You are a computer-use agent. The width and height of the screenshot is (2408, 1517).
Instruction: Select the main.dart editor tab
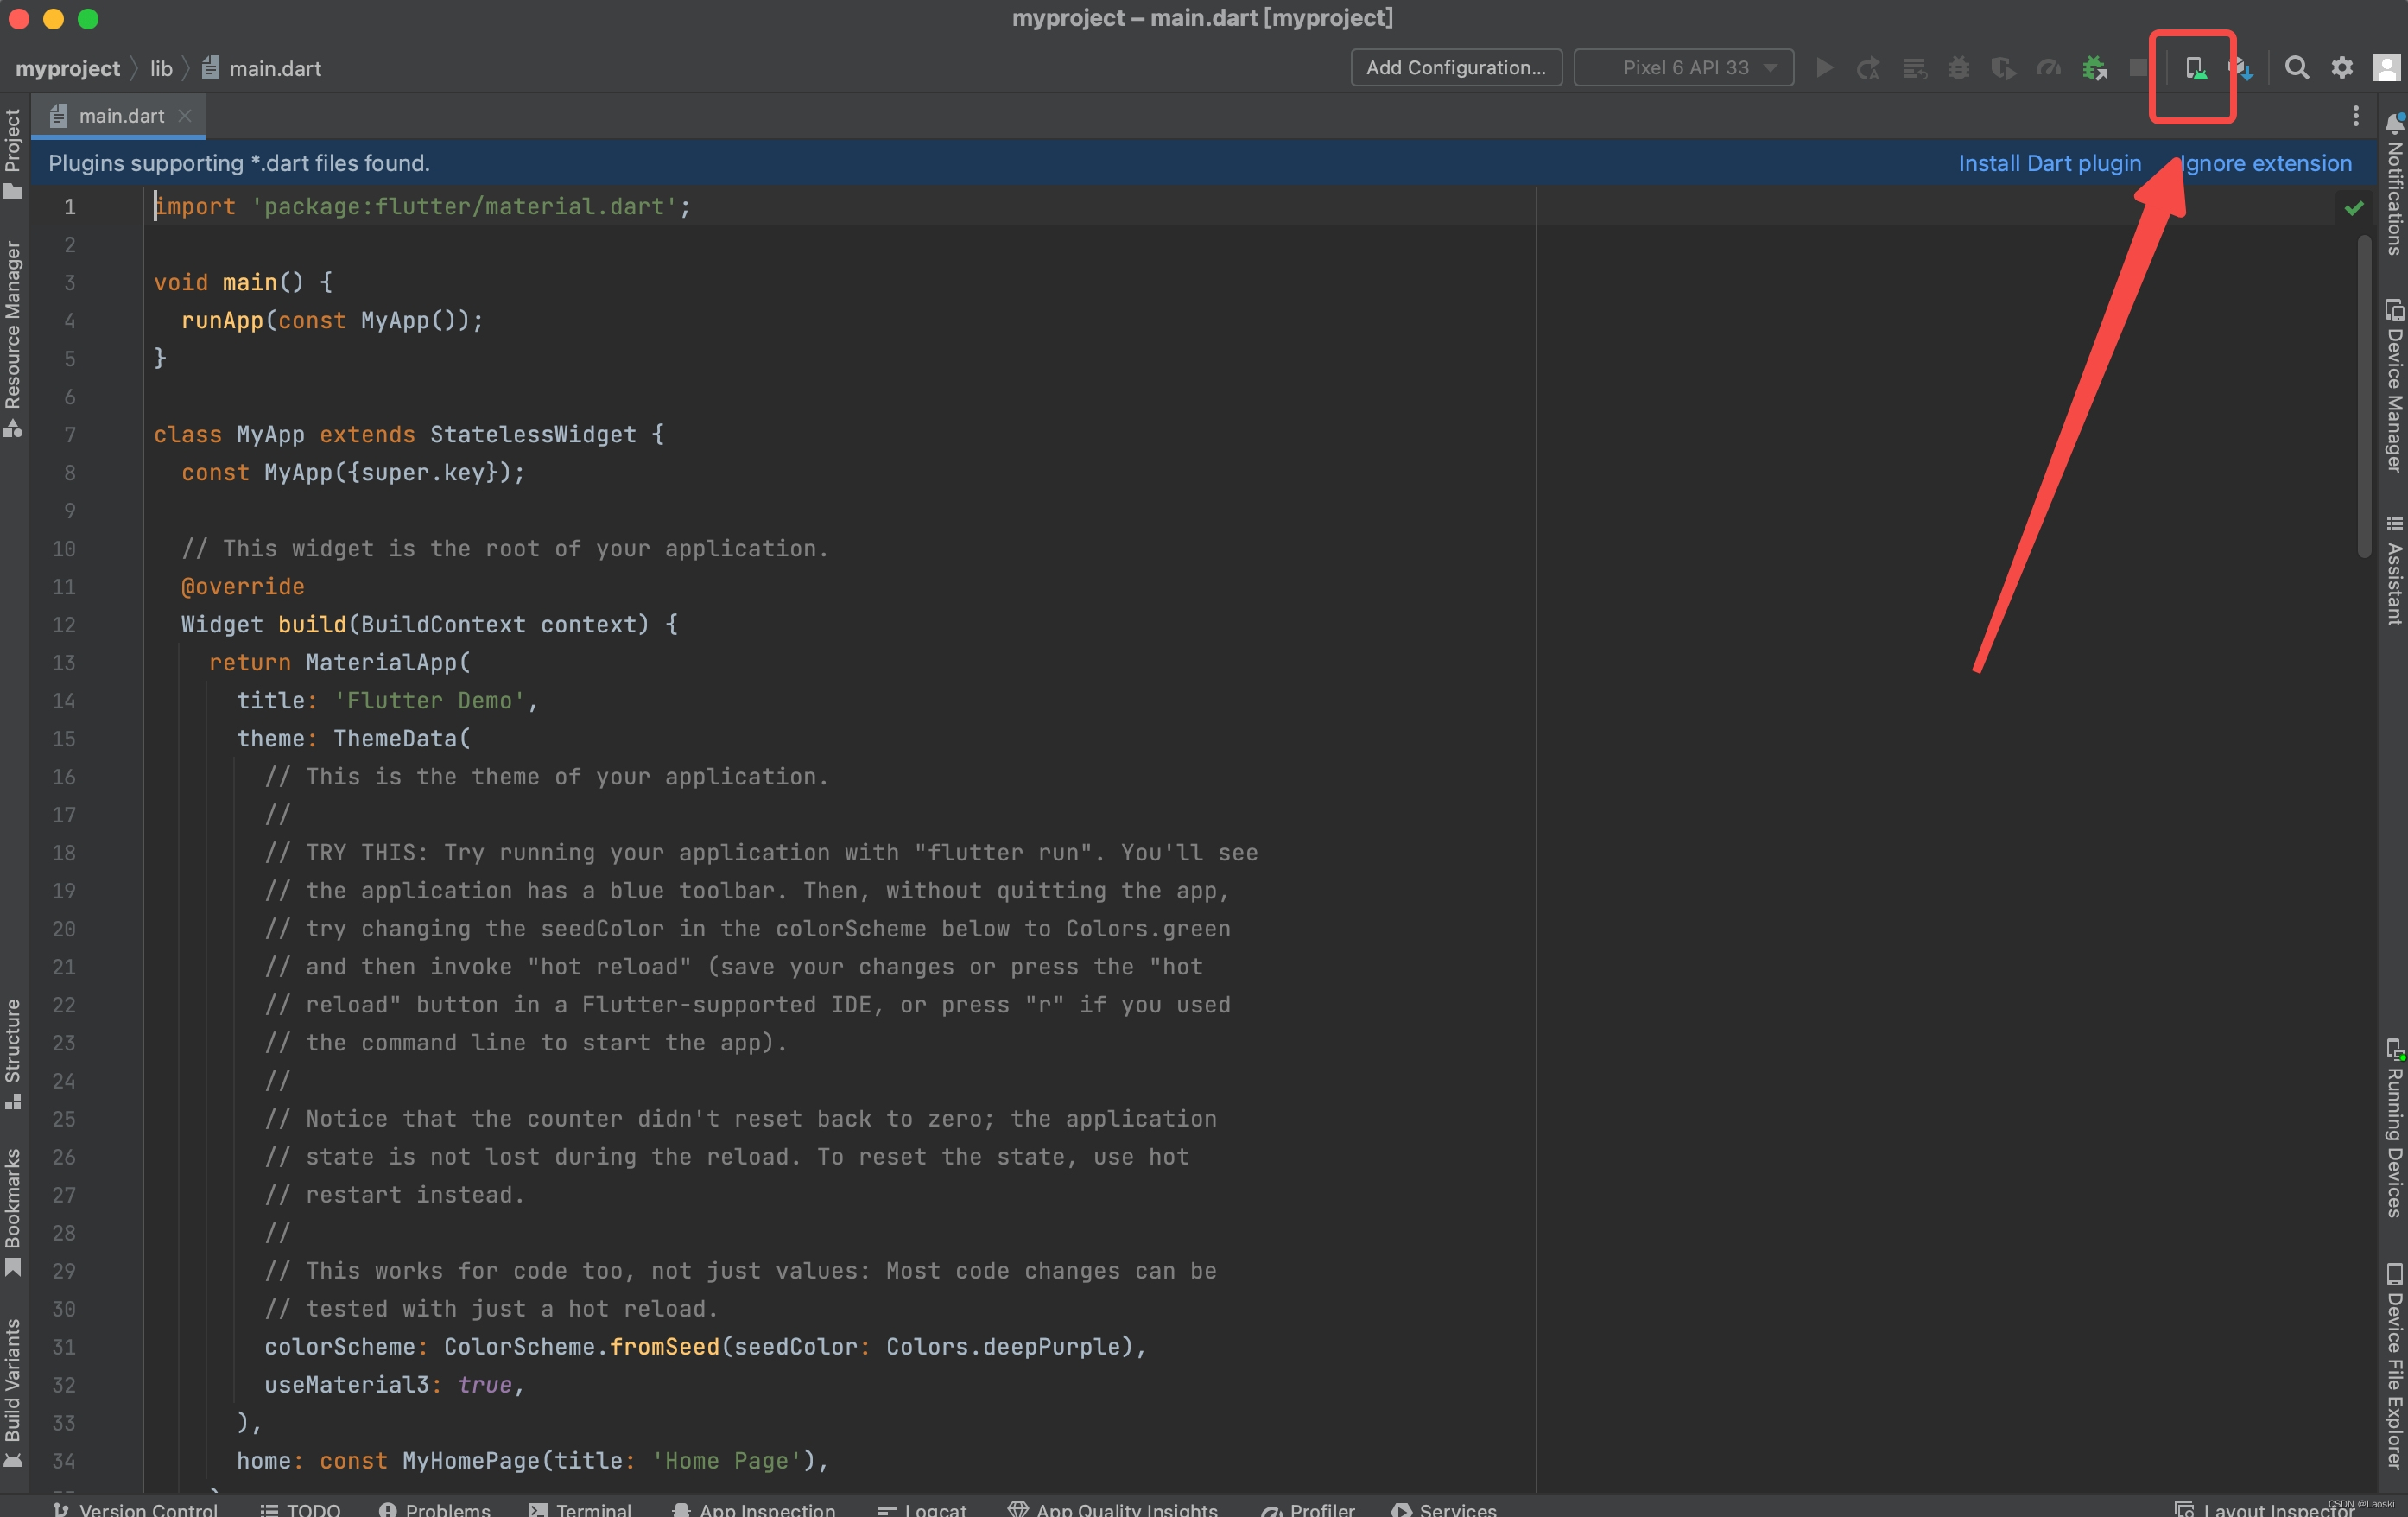coord(120,116)
